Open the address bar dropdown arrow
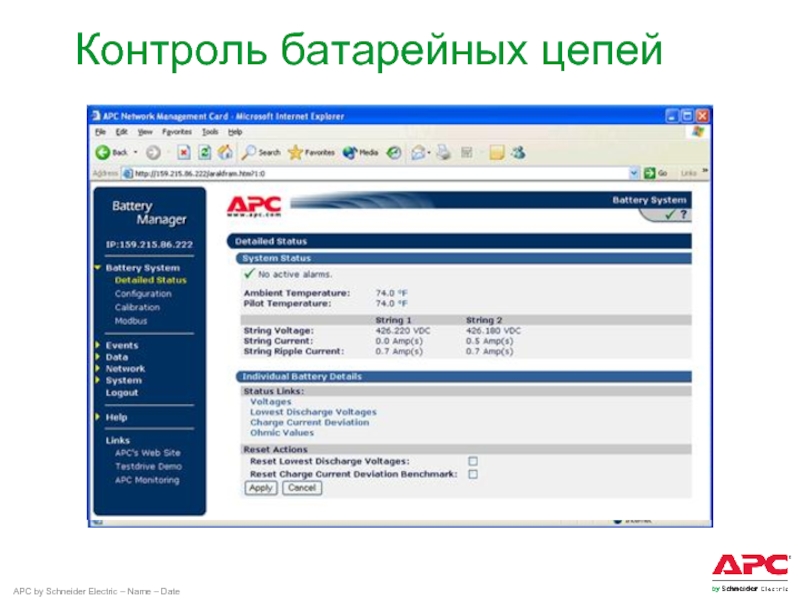800x600 pixels. [634, 173]
